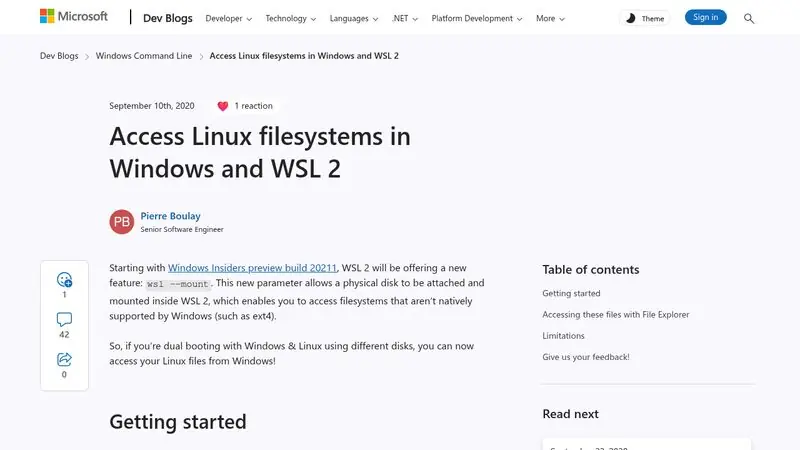Click the Table of contents heading

point(591,269)
